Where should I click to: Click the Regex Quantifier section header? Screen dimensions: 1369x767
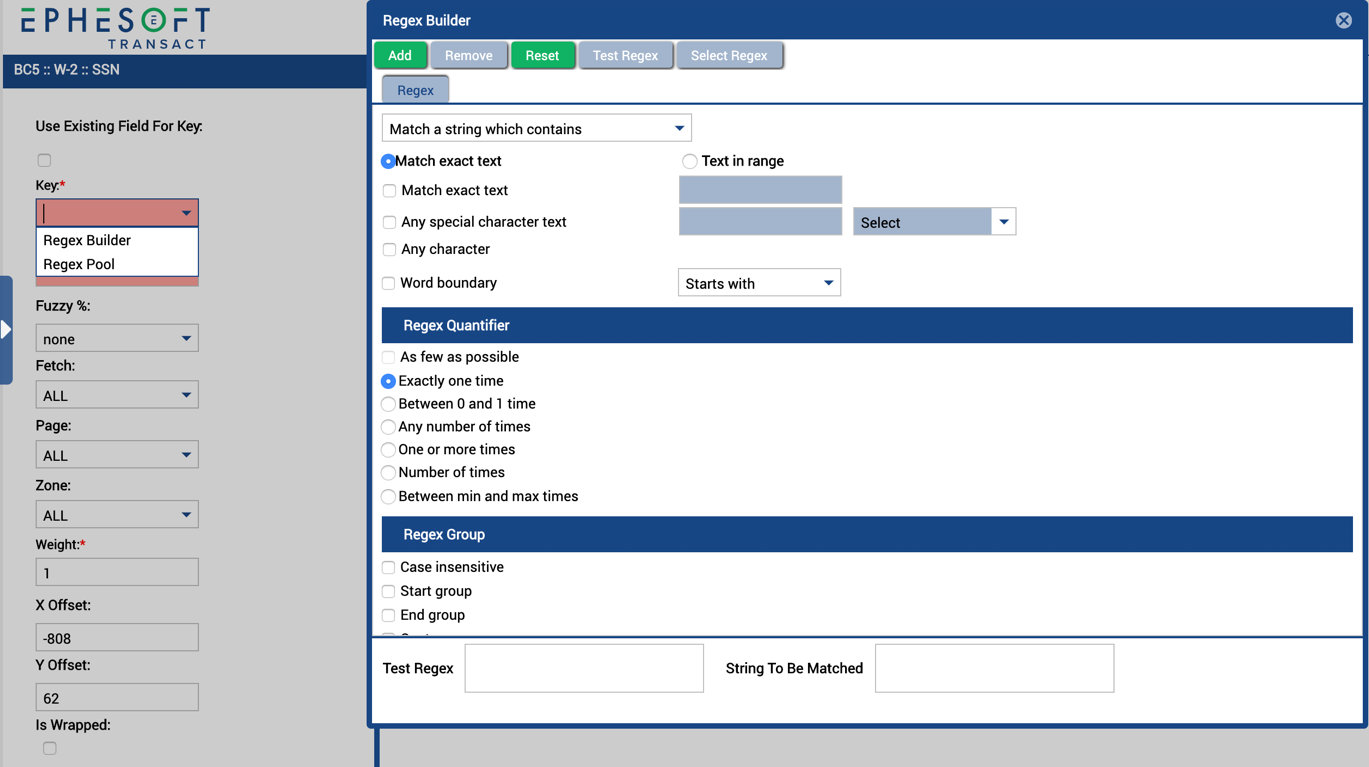coord(867,325)
